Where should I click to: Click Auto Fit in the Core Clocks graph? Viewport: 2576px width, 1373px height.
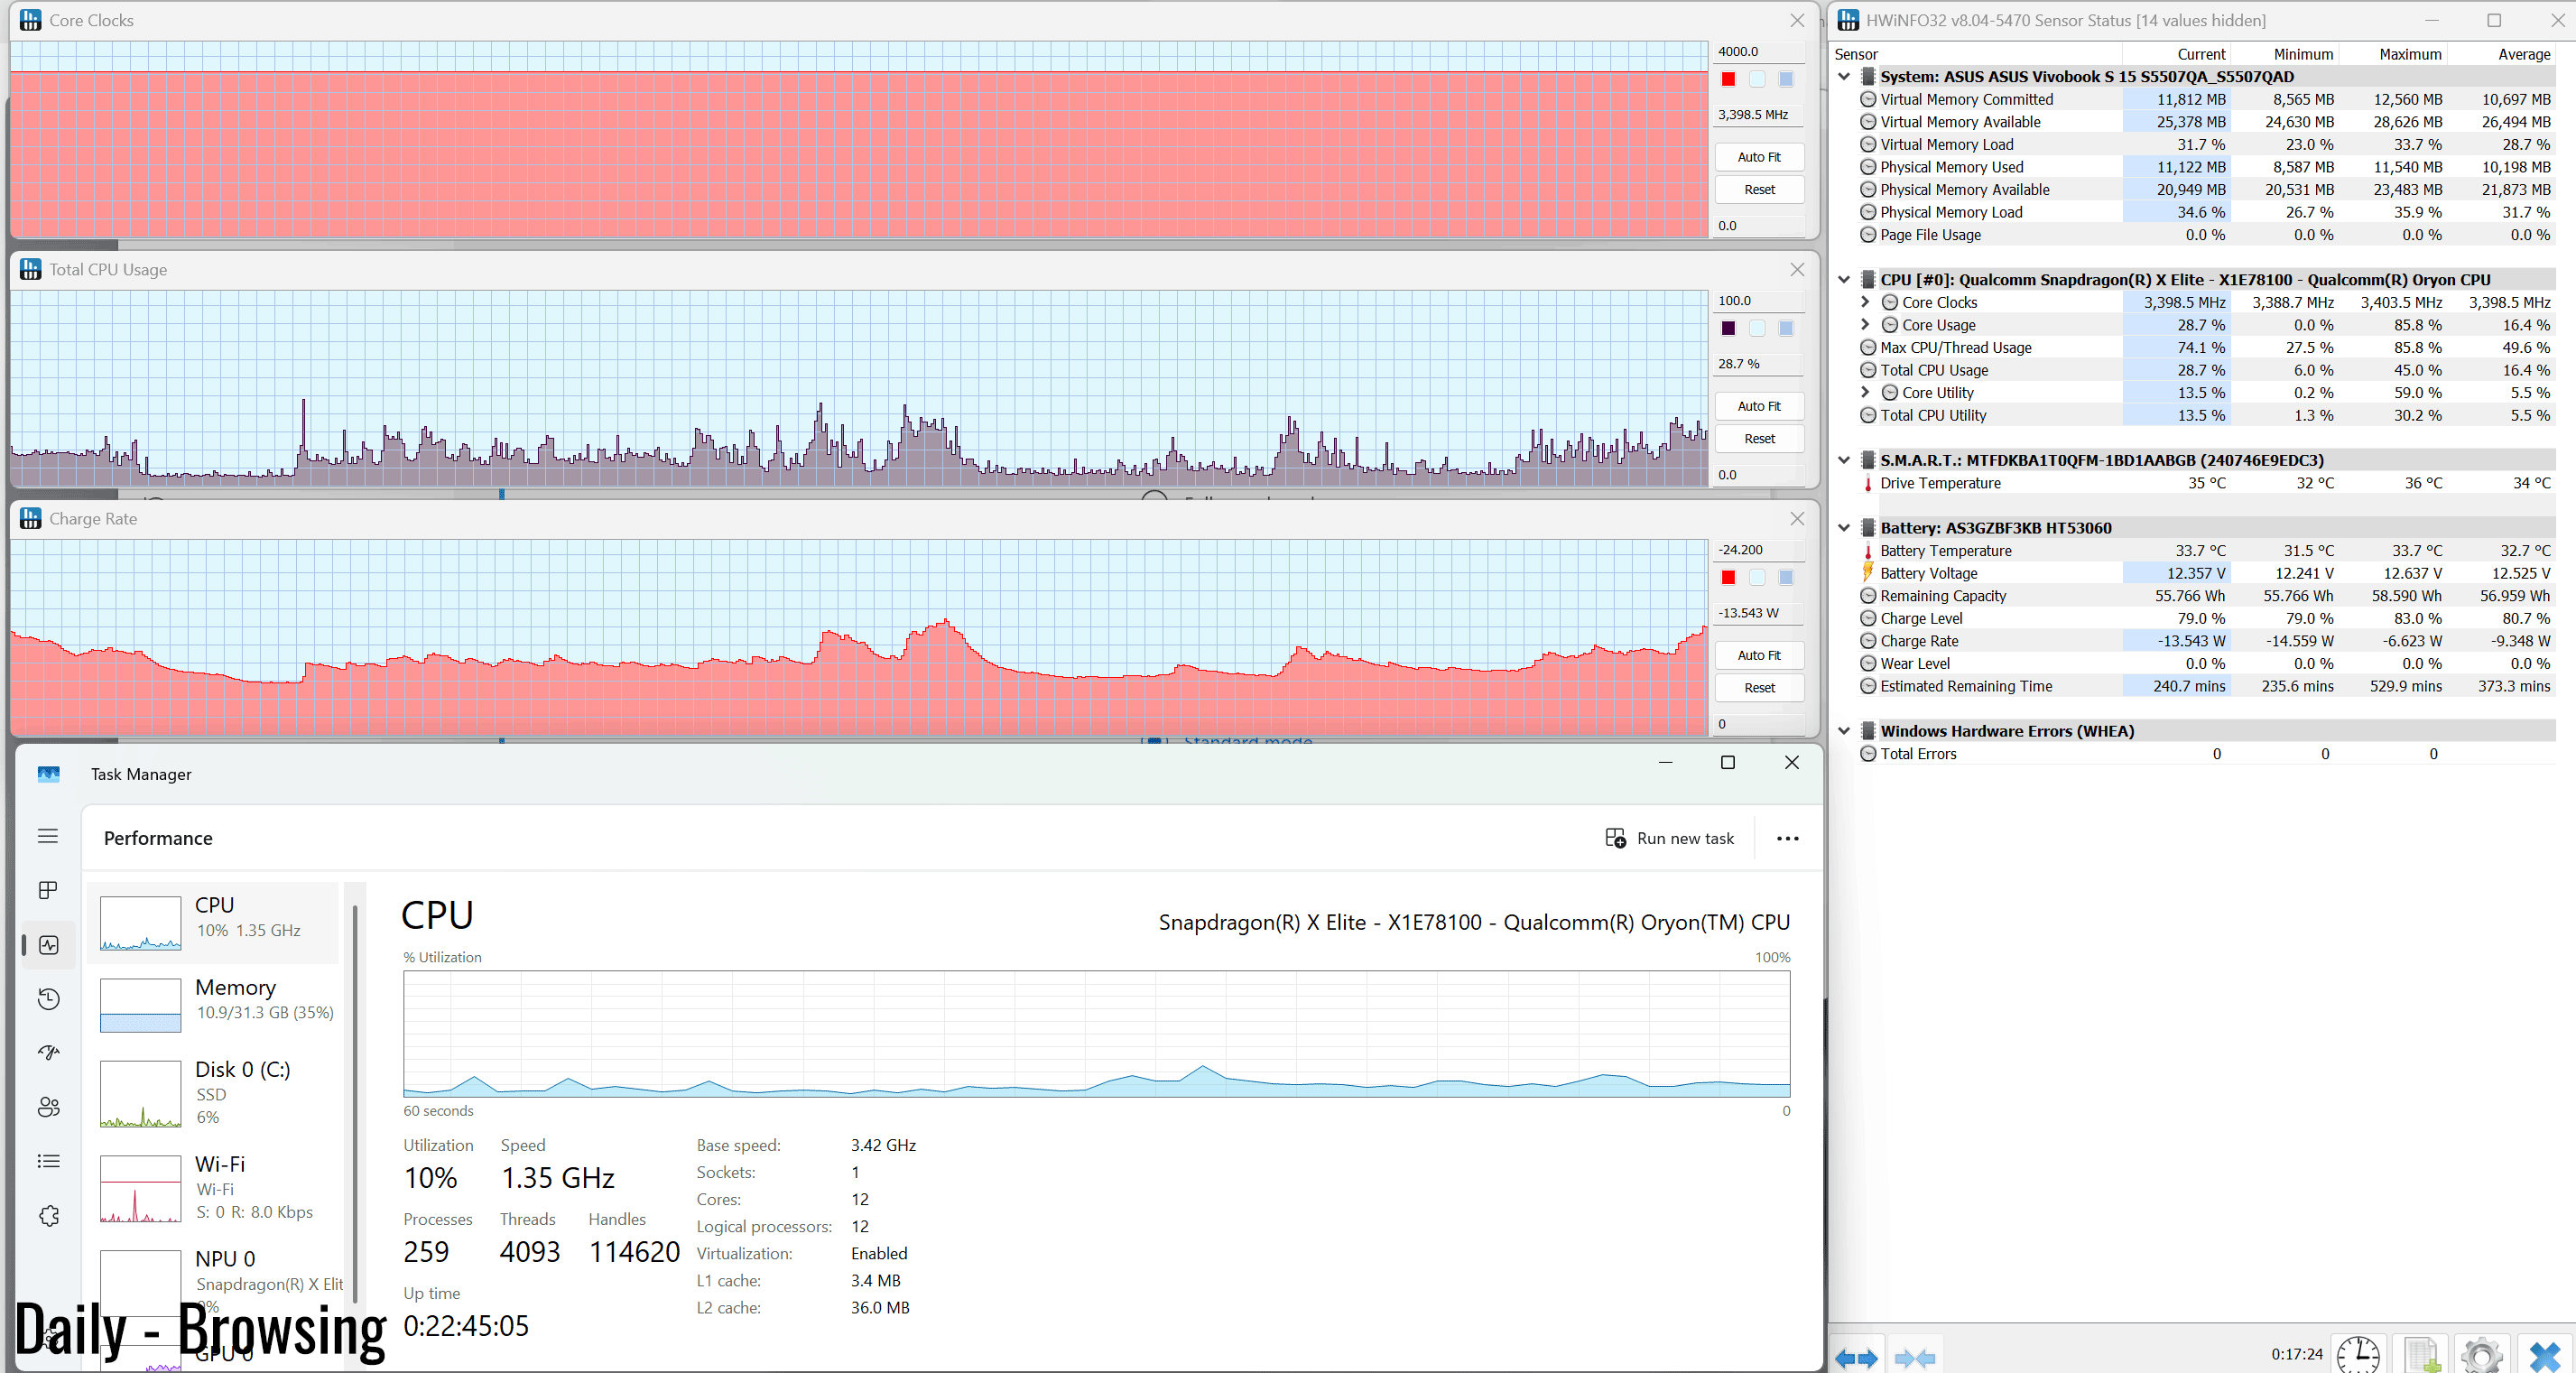(1759, 157)
